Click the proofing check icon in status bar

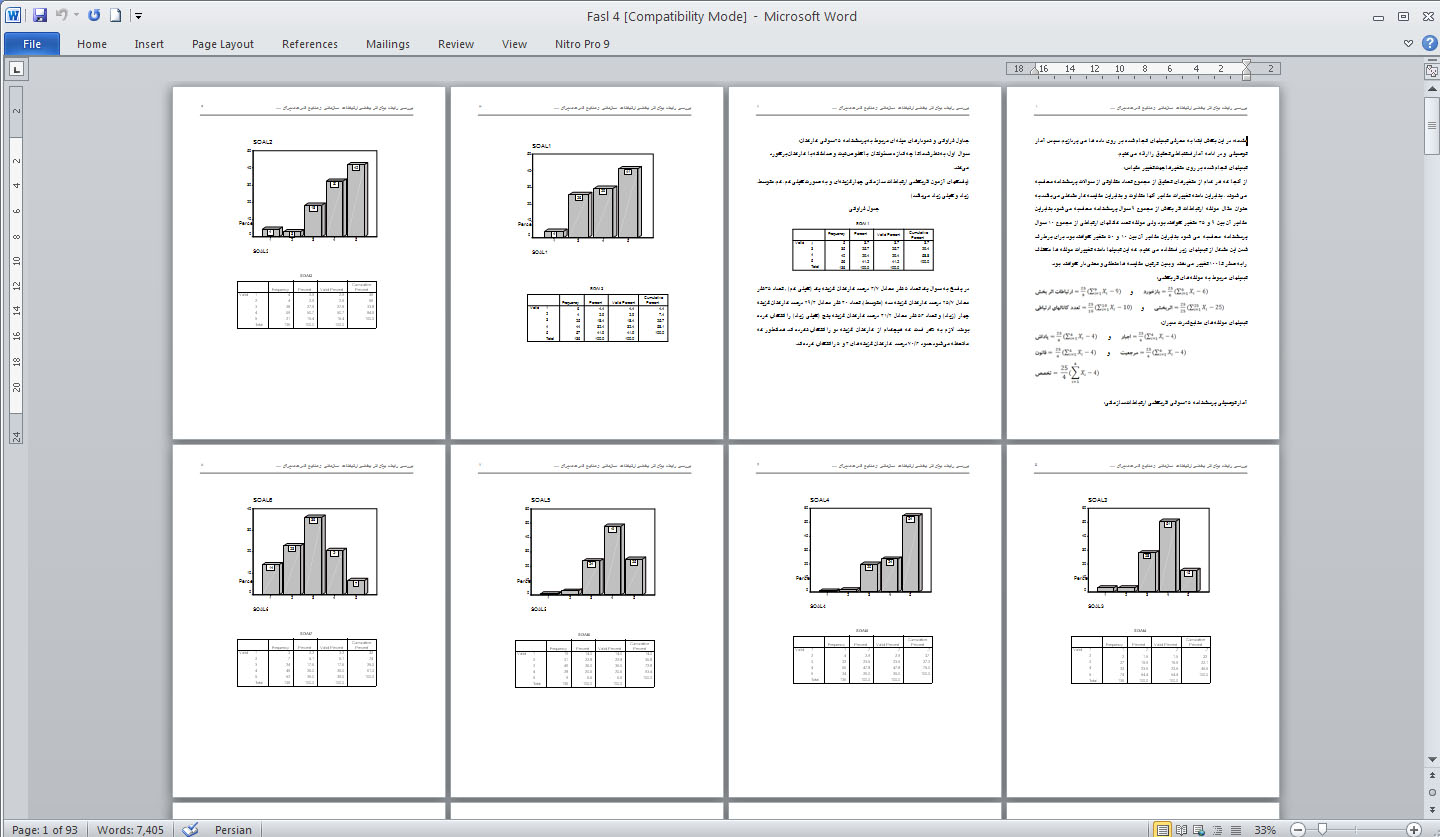tap(190, 829)
